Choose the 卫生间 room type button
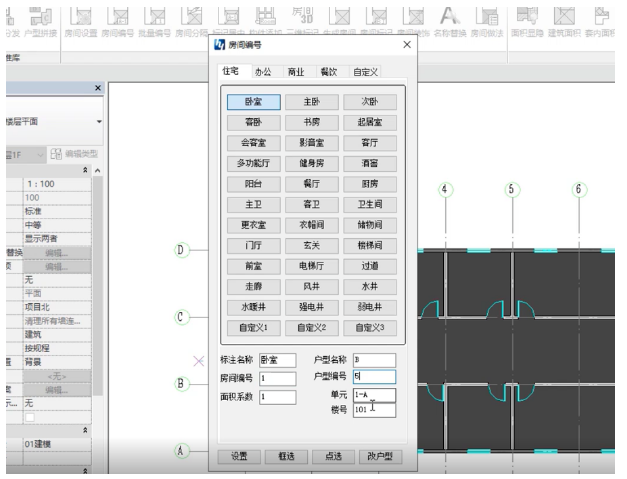 coord(370,205)
